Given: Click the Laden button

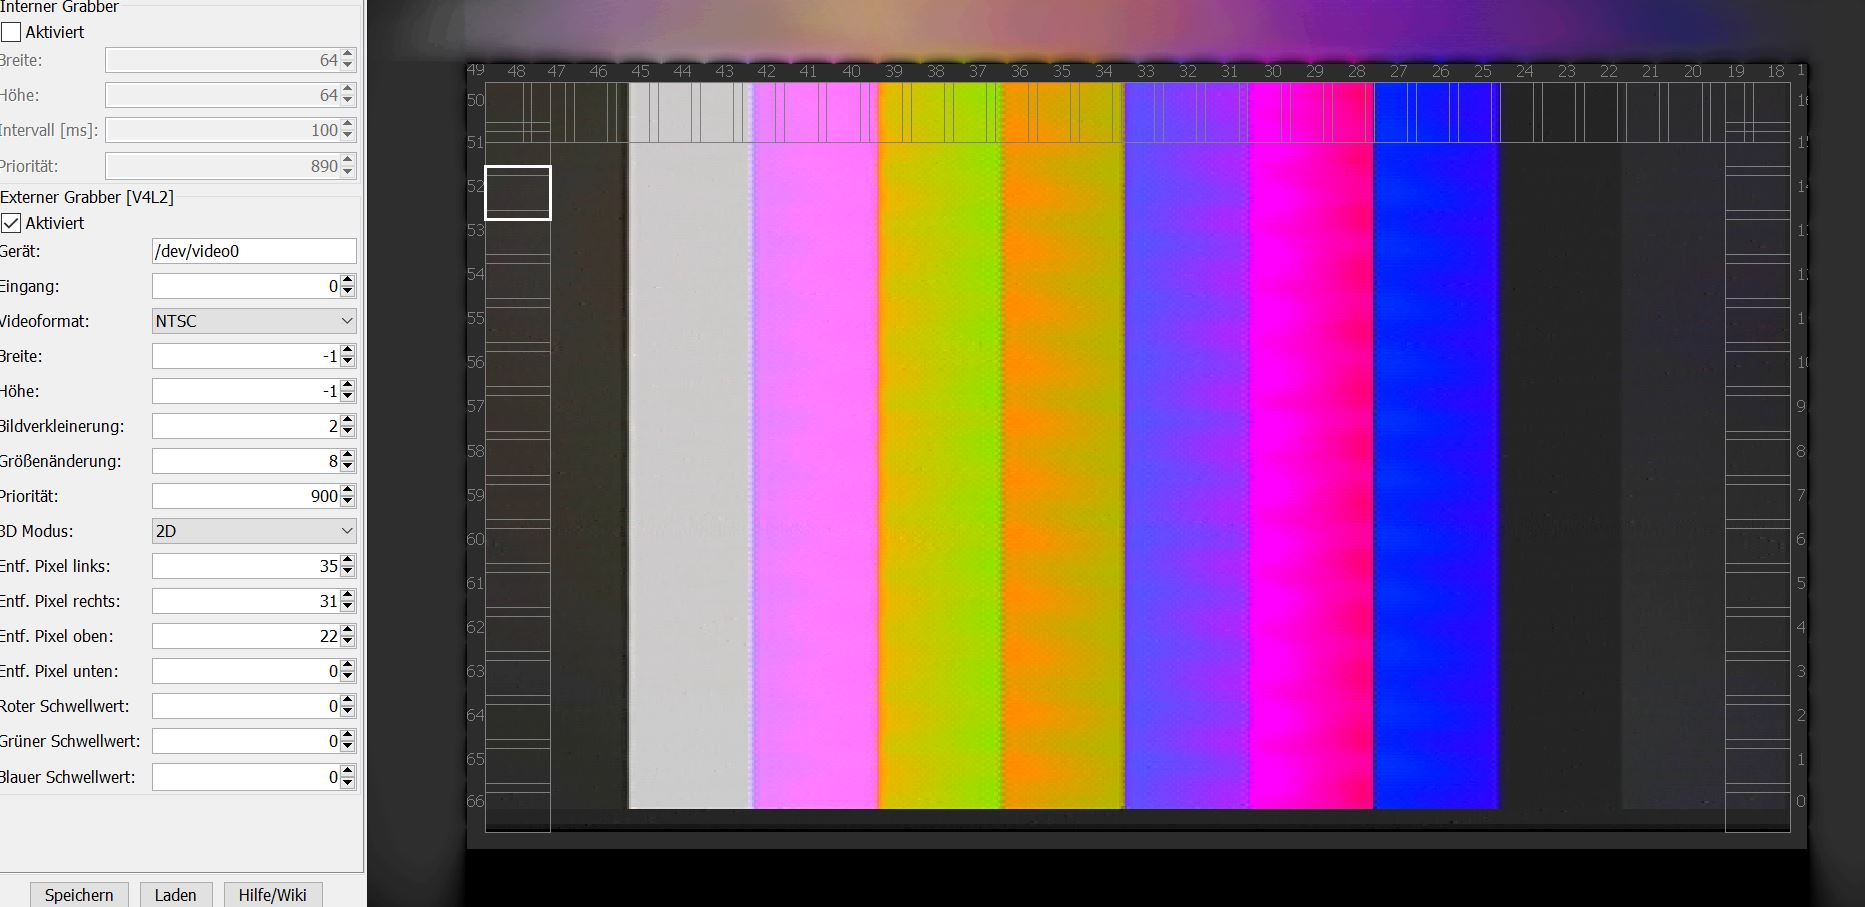Looking at the screenshot, I should [175, 894].
